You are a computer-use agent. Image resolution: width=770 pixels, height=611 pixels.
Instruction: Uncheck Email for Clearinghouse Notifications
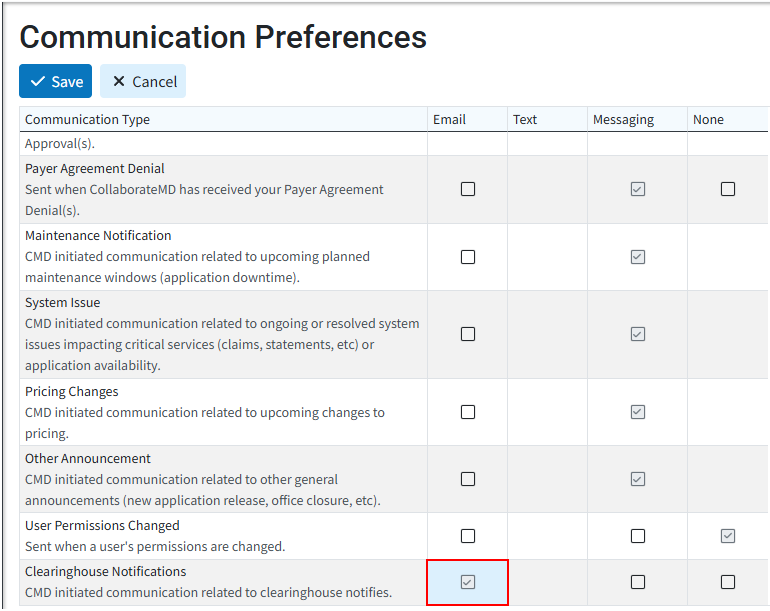[x=468, y=582]
